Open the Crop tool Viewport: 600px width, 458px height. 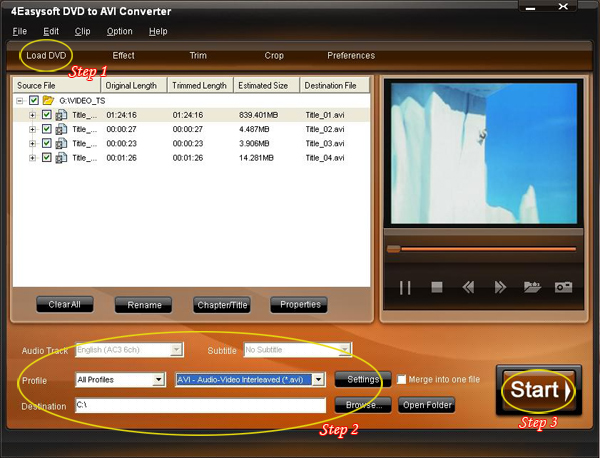[x=274, y=55]
